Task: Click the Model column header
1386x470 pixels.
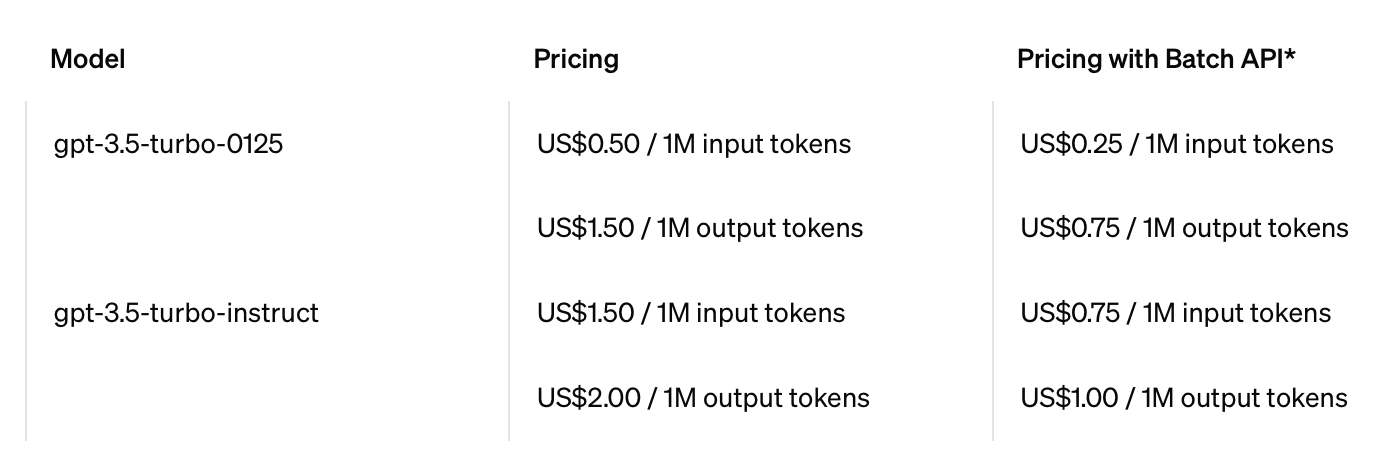Action: coord(88,59)
